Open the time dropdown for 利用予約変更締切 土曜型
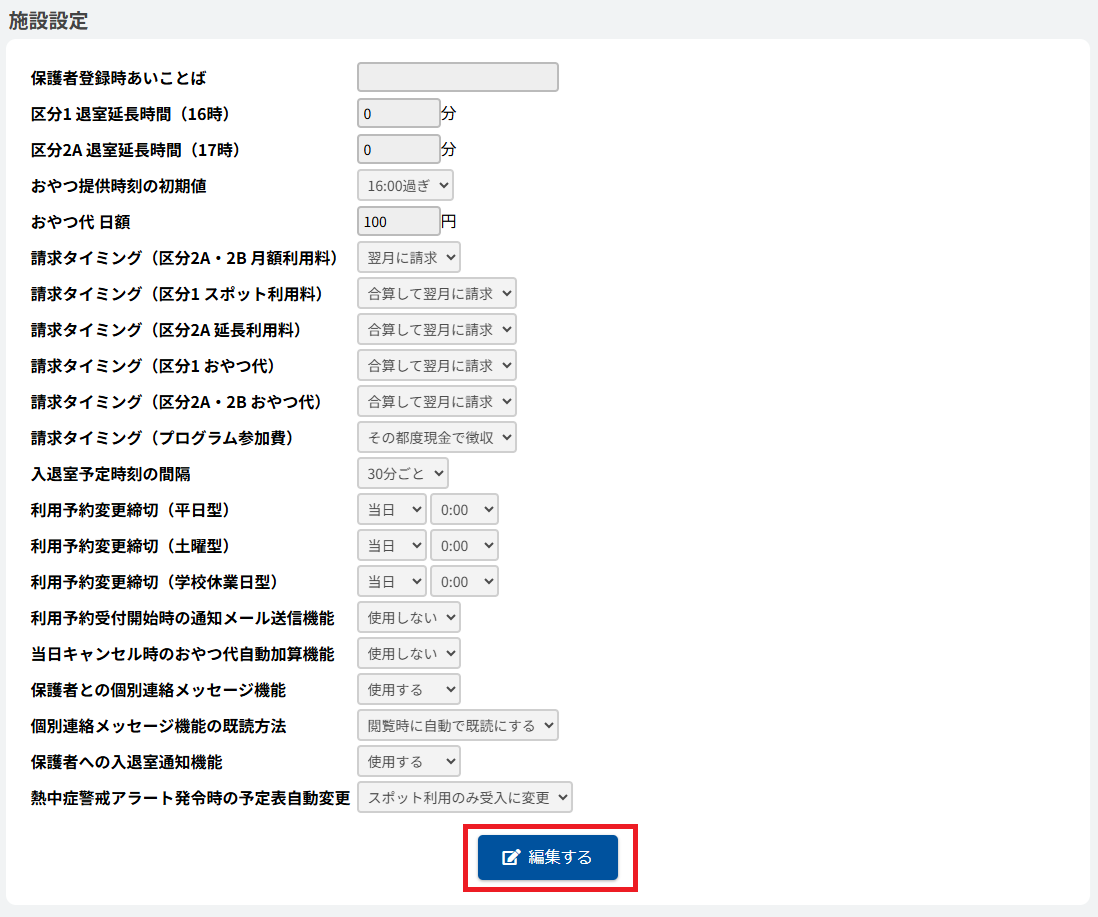The image size is (1098, 917). click(464, 545)
